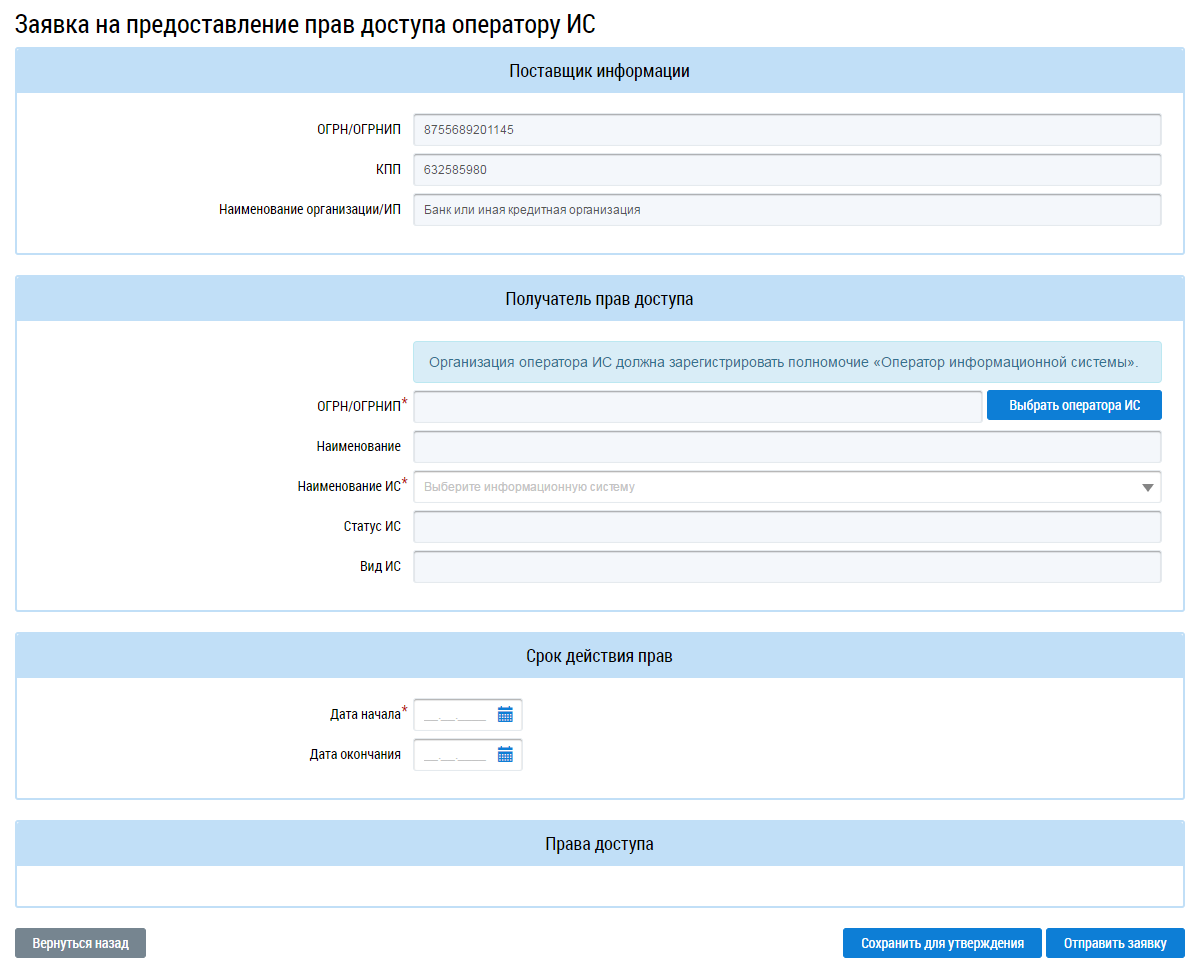Click the Статус ИС field
The height and width of the screenshot is (966, 1199).
coord(786,527)
